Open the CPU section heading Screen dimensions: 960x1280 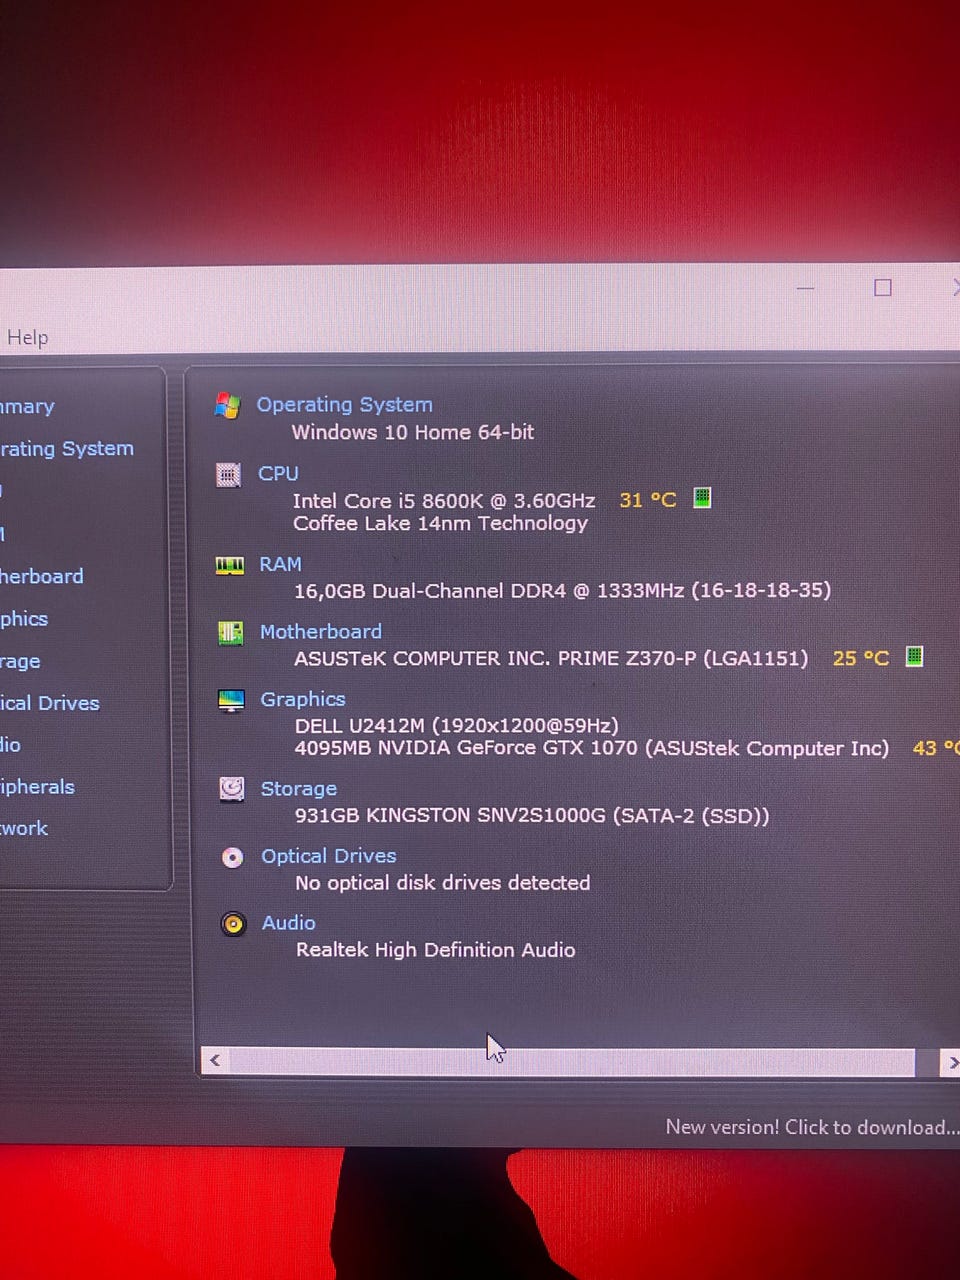click(278, 473)
